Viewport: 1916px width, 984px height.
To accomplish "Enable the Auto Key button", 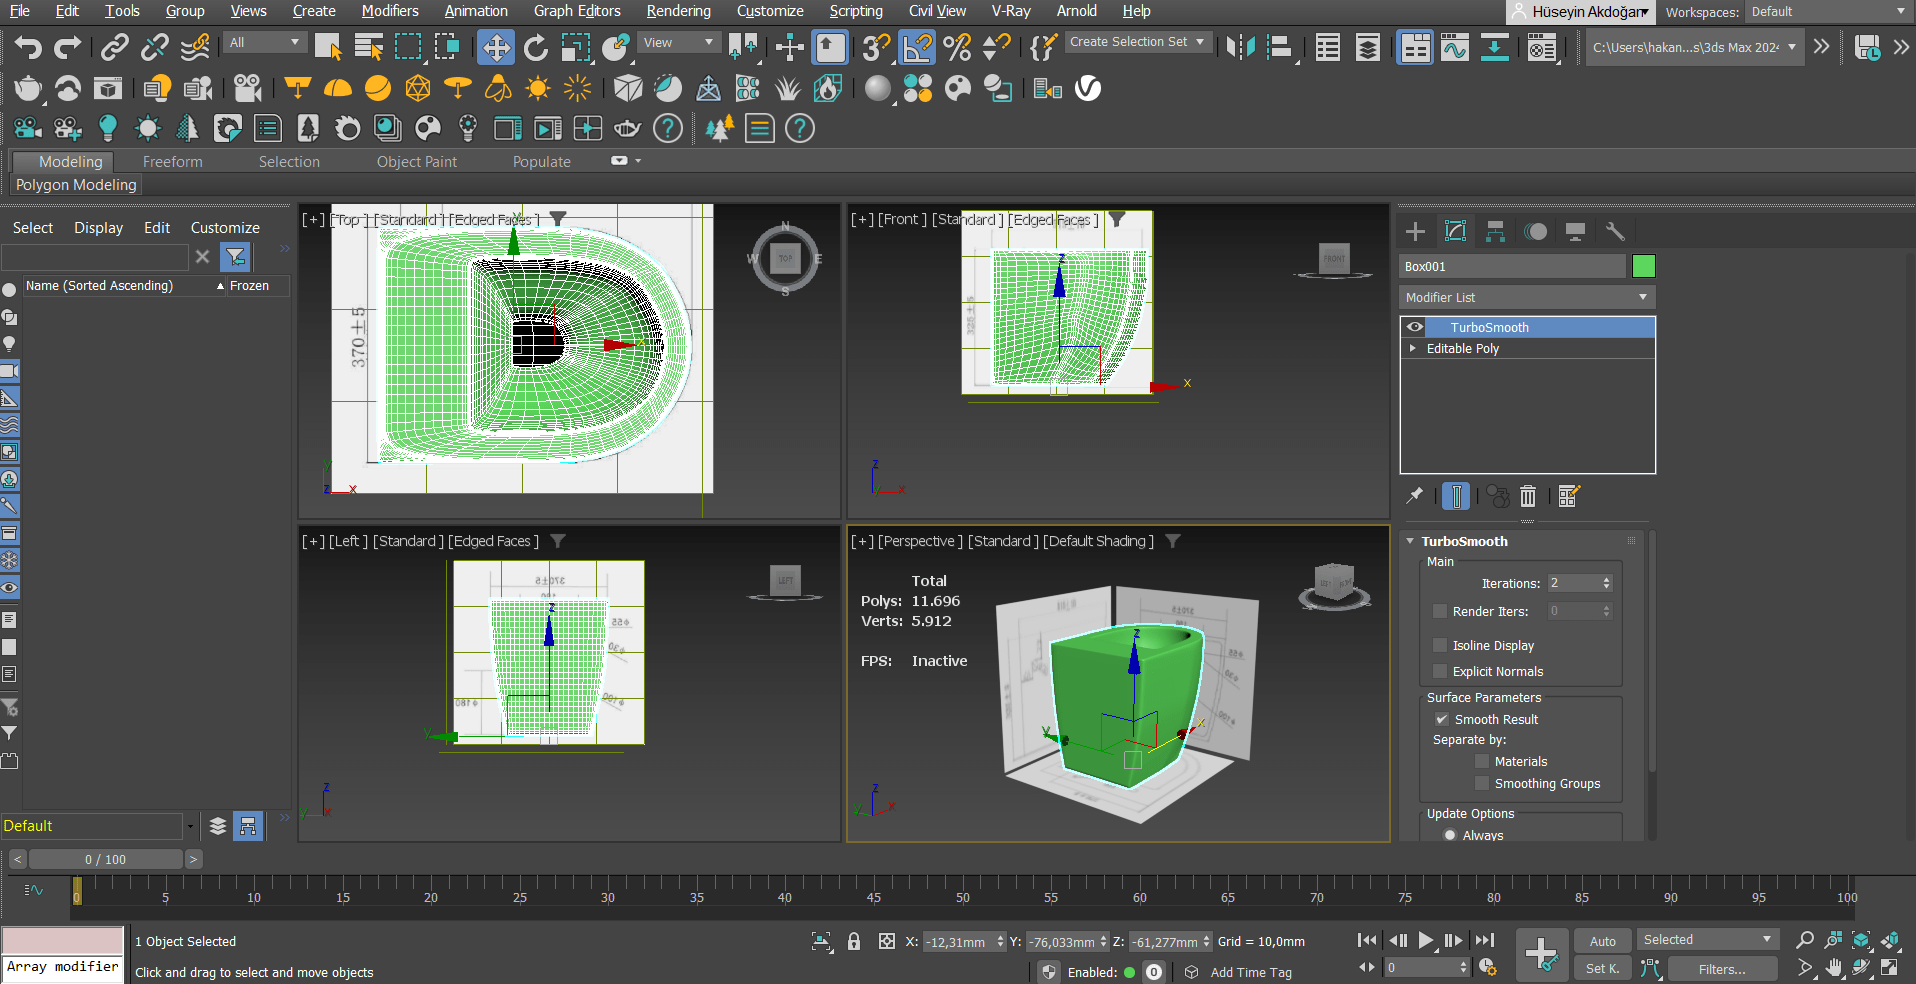I will tap(1602, 941).
